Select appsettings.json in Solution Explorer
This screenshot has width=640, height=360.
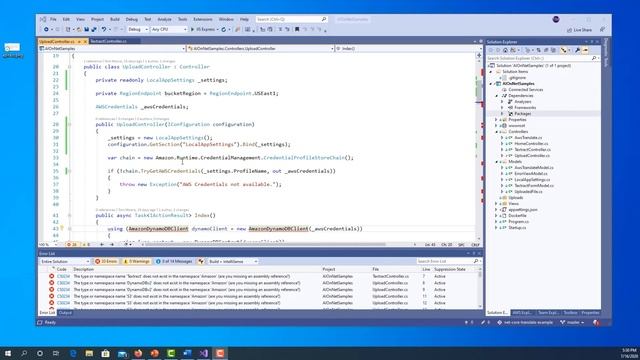pyautogui.click(x=522, y=210)
